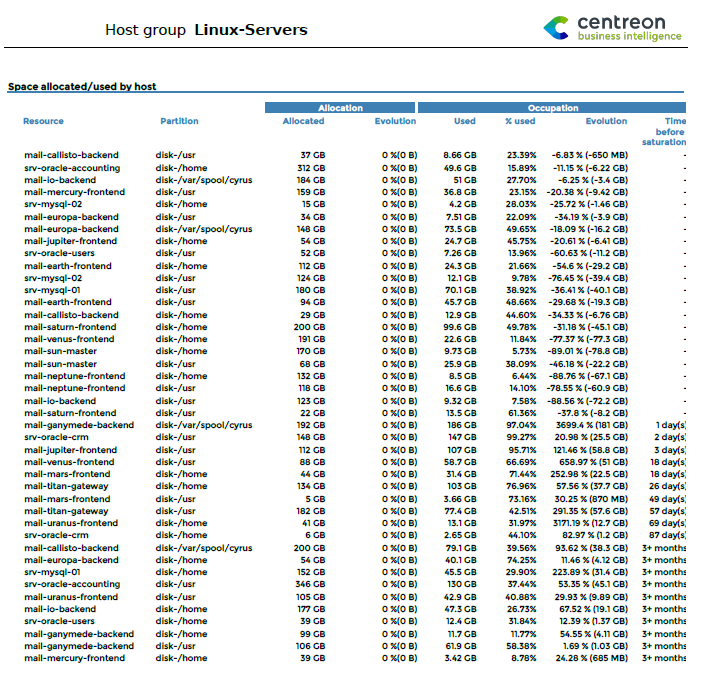Viewport: 702px width, 683px height.
Task: Sort by the Allocated column header
Action: pyautogui.click(x=303, y=121)
